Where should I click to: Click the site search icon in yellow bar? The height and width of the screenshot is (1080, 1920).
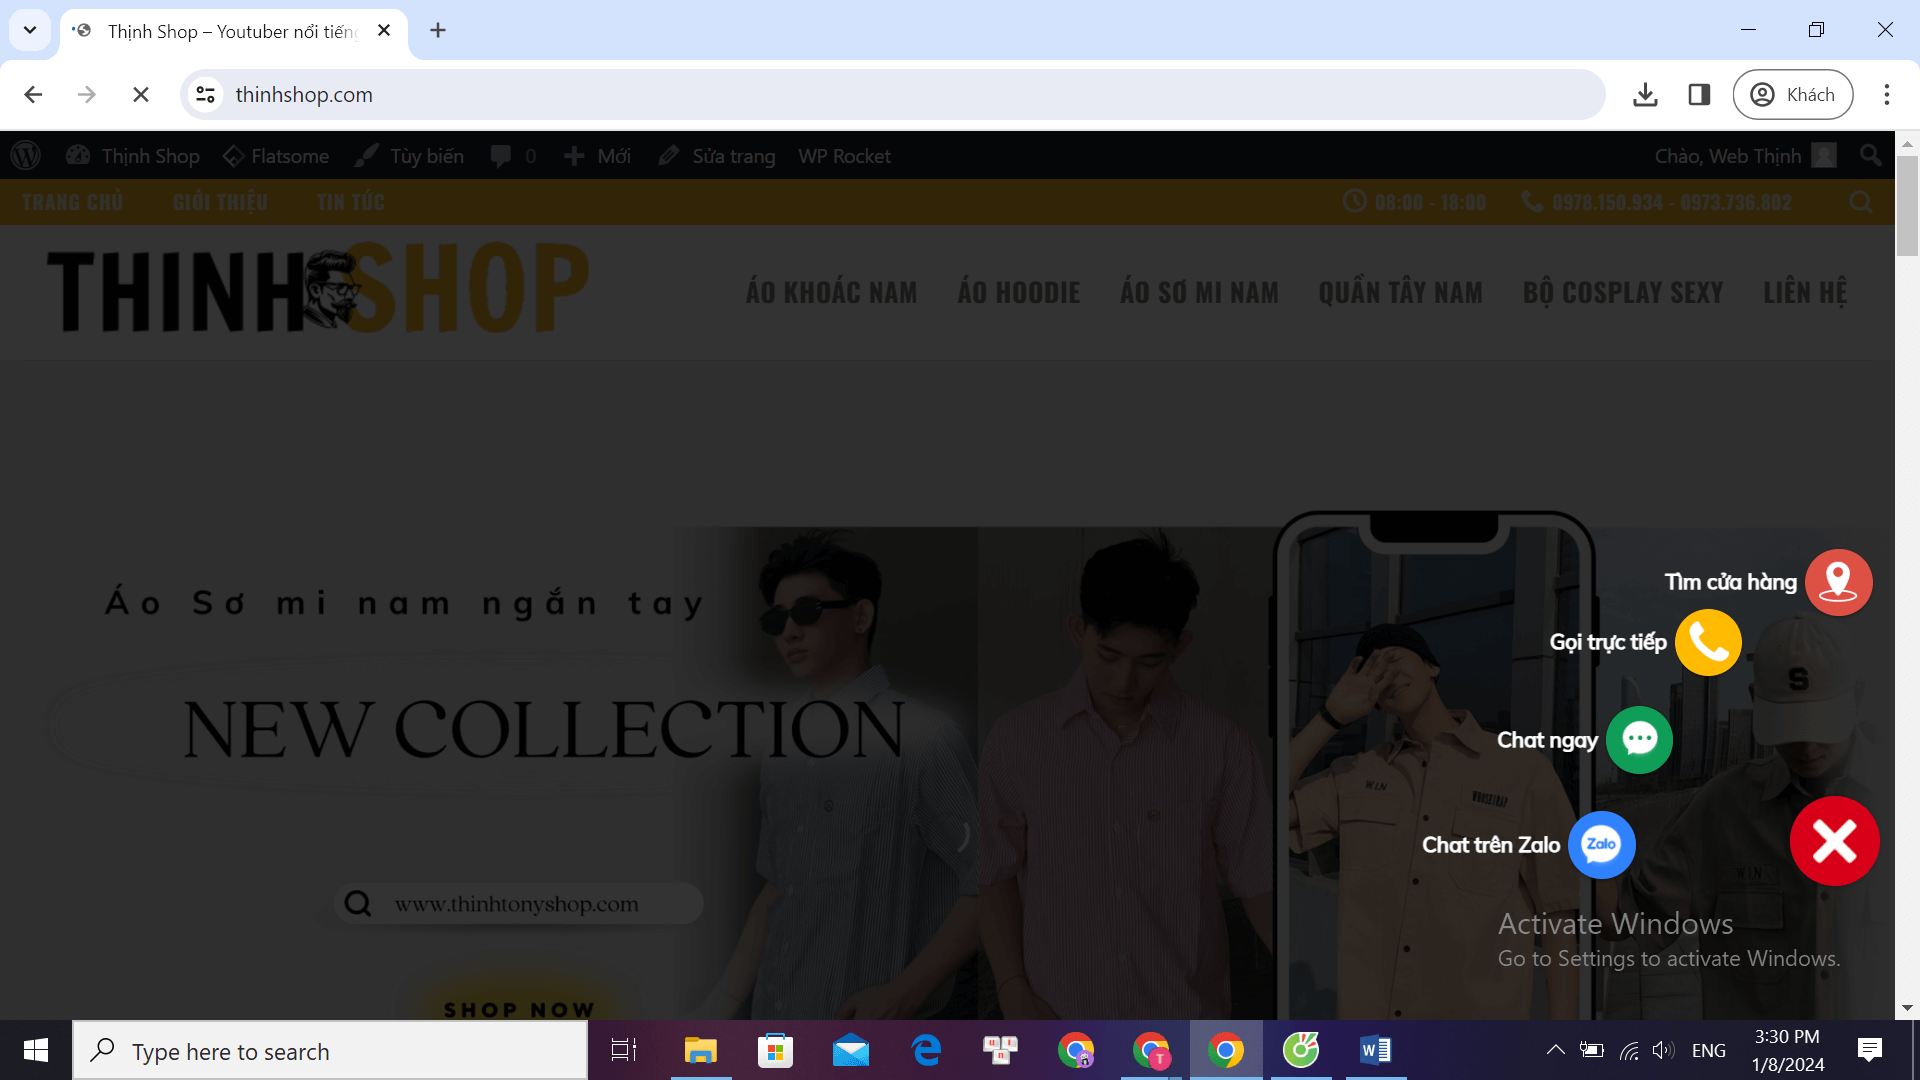(1860, 202)
